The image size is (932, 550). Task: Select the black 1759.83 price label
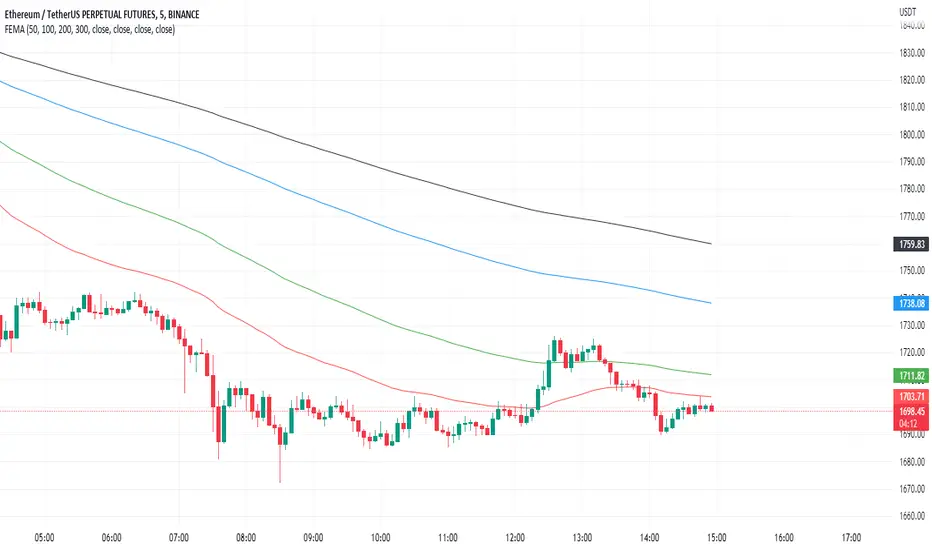point(911,244)
